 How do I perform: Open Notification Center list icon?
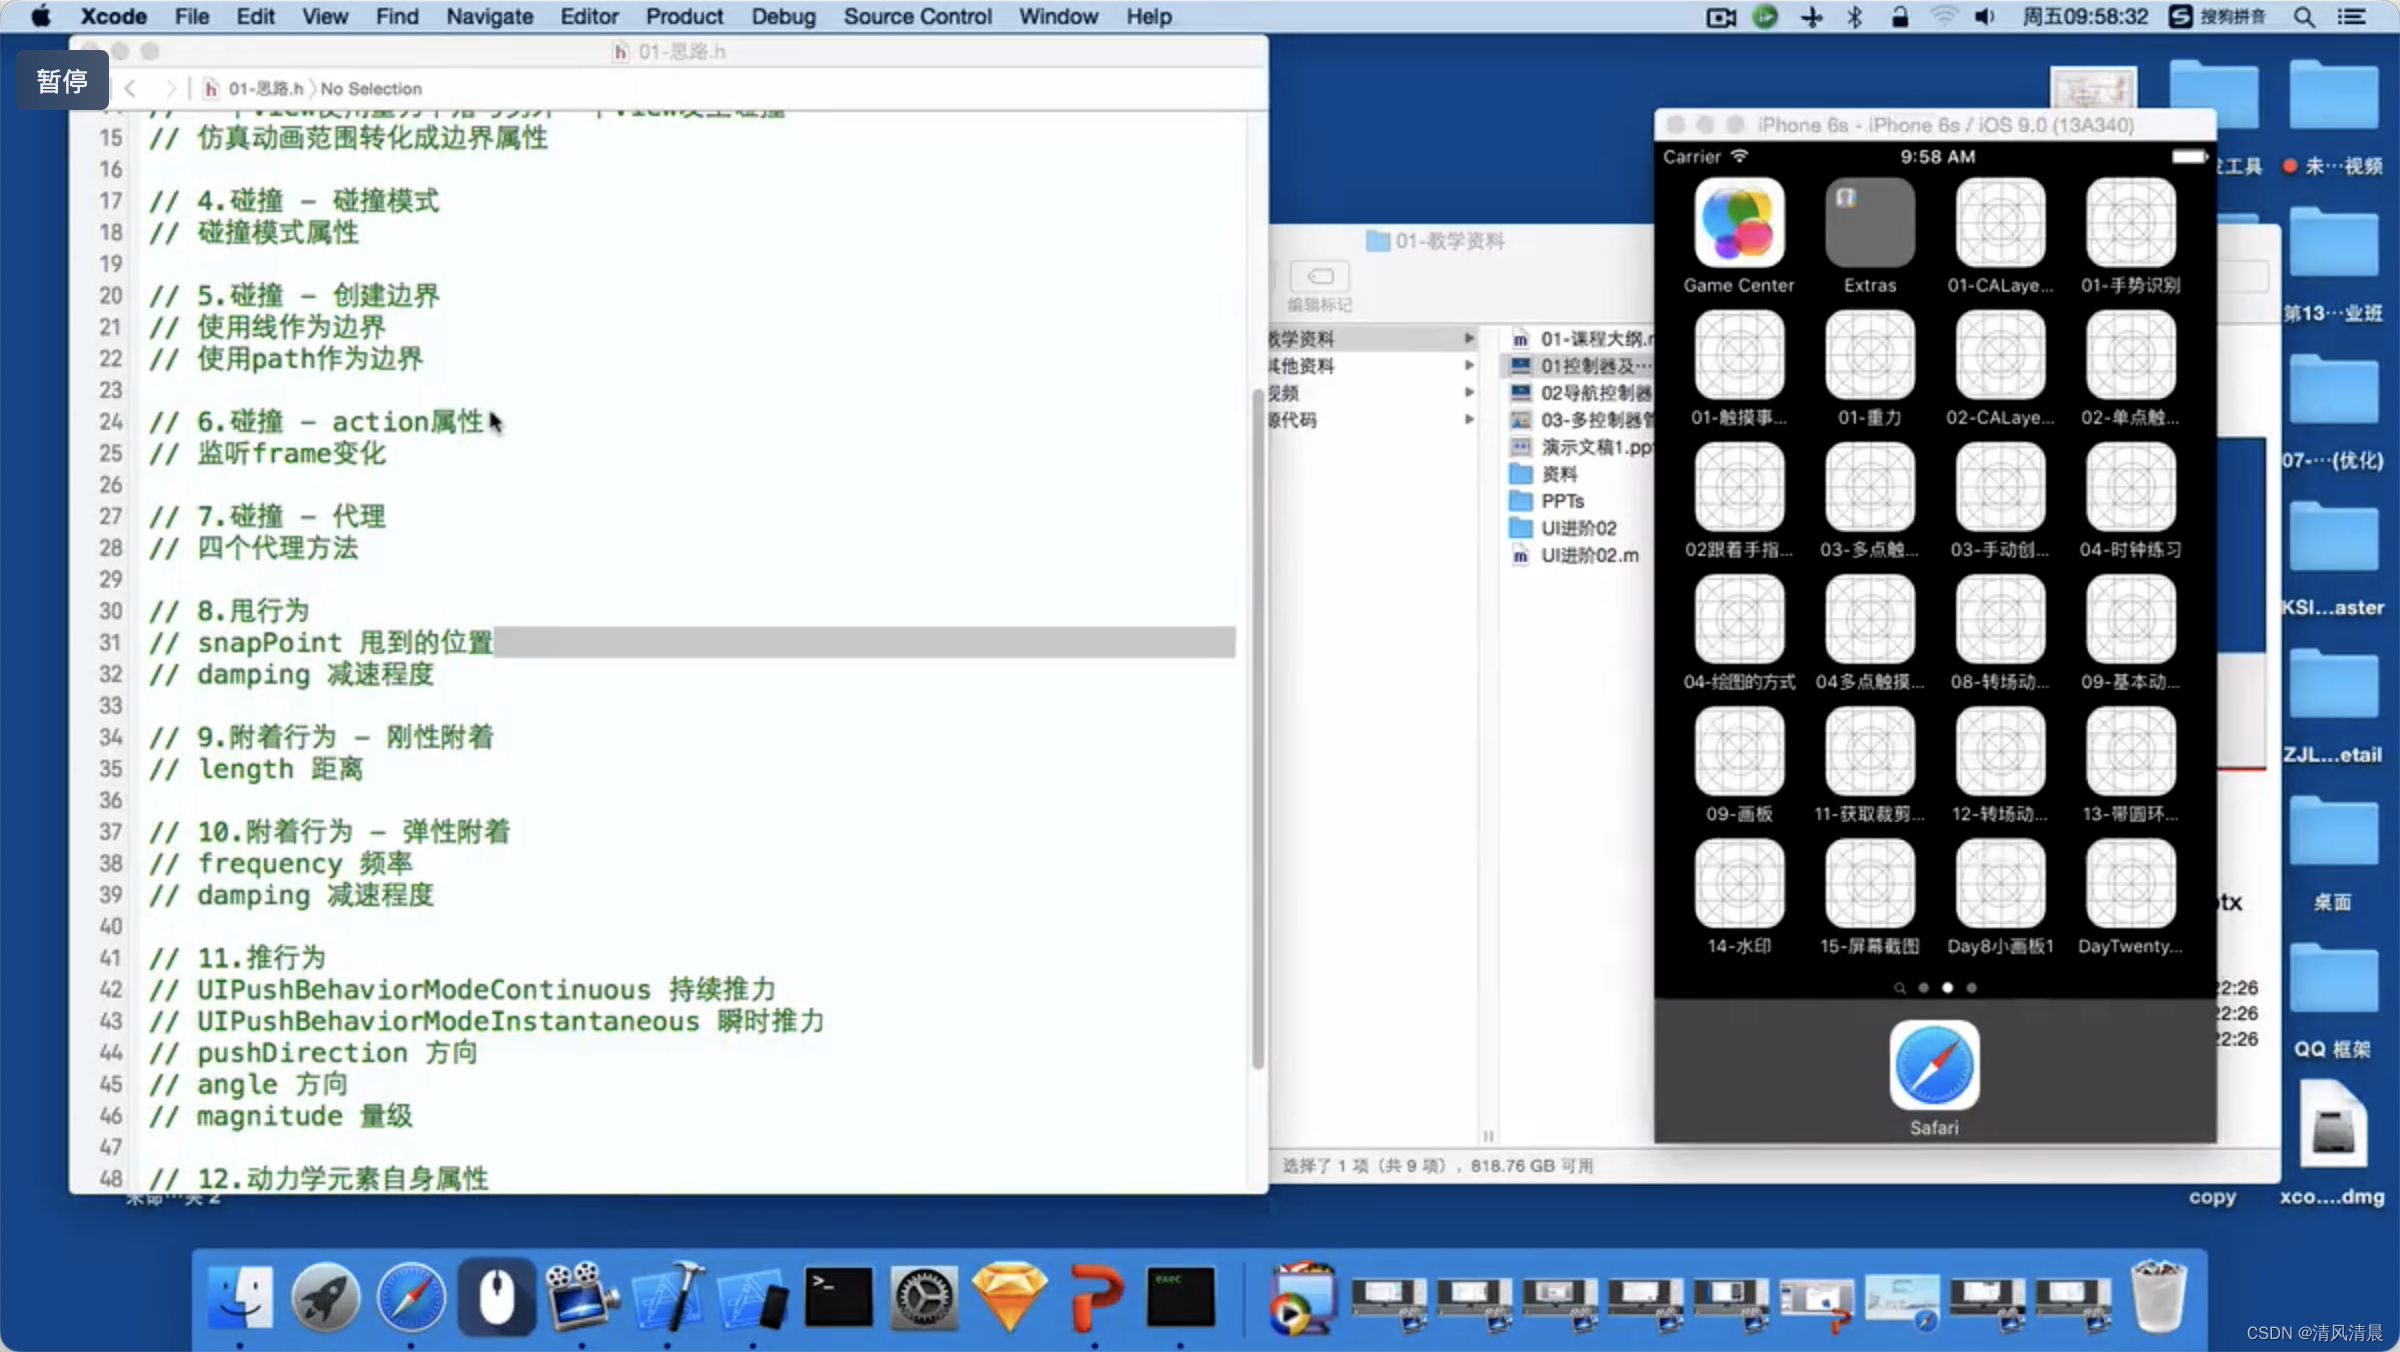[2351, 17]
